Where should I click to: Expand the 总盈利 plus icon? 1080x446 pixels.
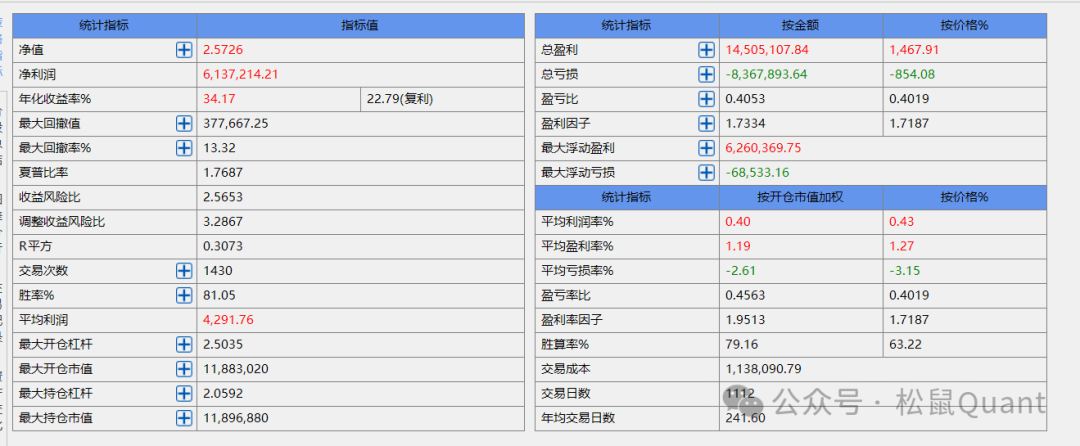[706, 50]
